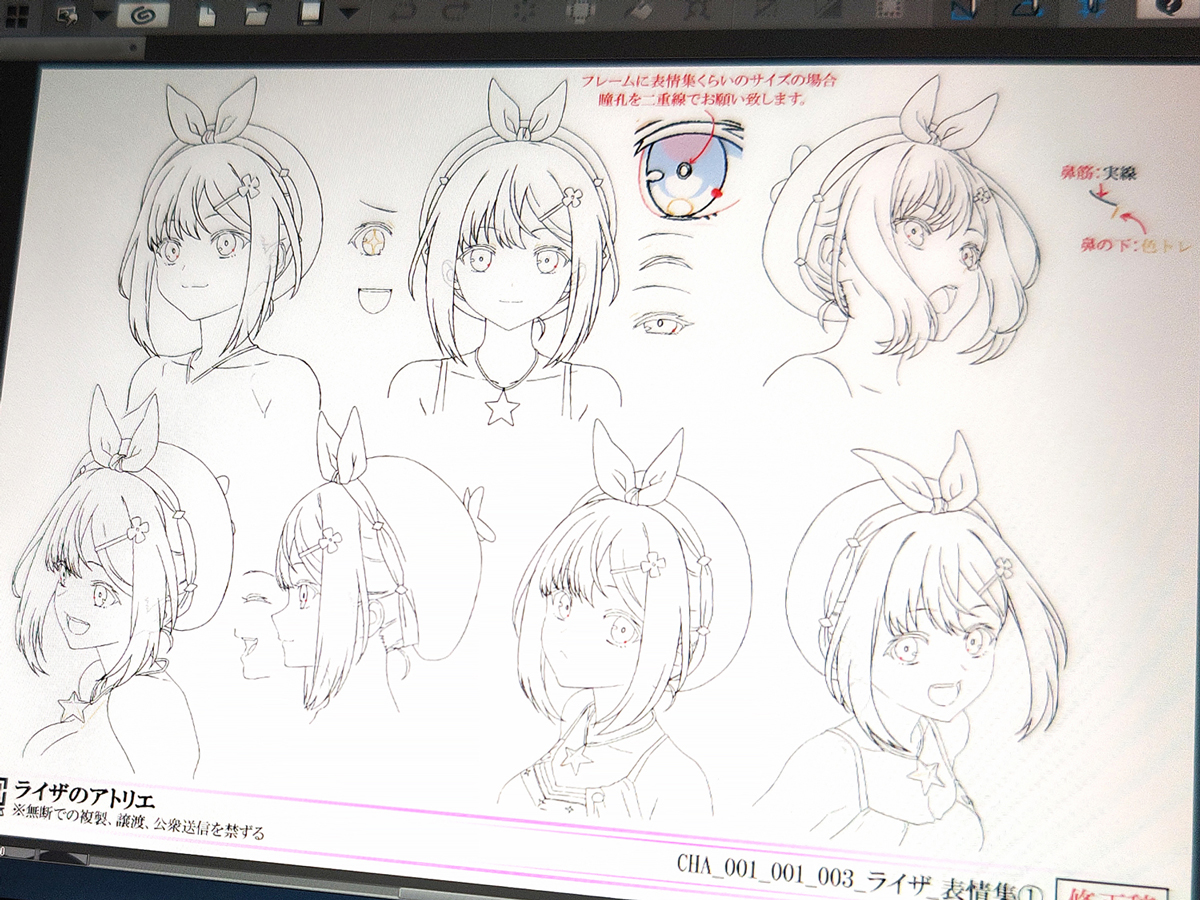
Task: Create a new document with the New icon
Action: 205,15
